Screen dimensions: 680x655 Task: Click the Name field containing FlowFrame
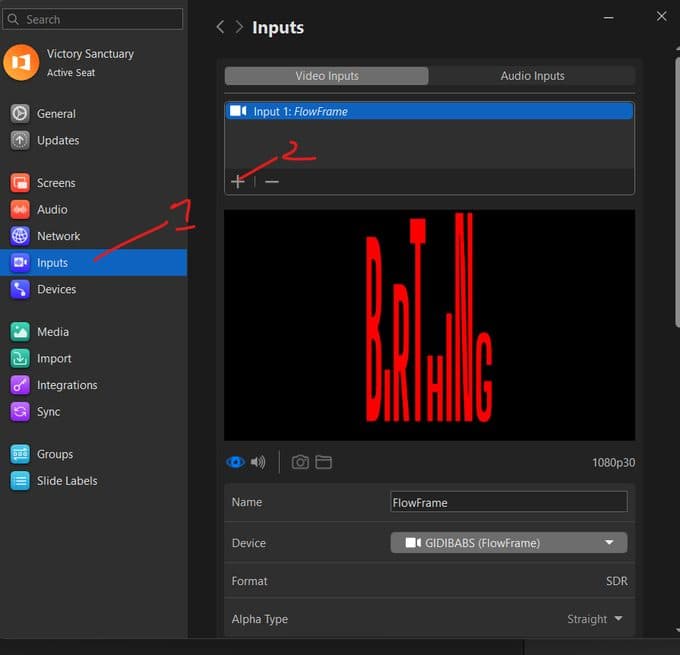pyautogui.click(x=509, y=502)
